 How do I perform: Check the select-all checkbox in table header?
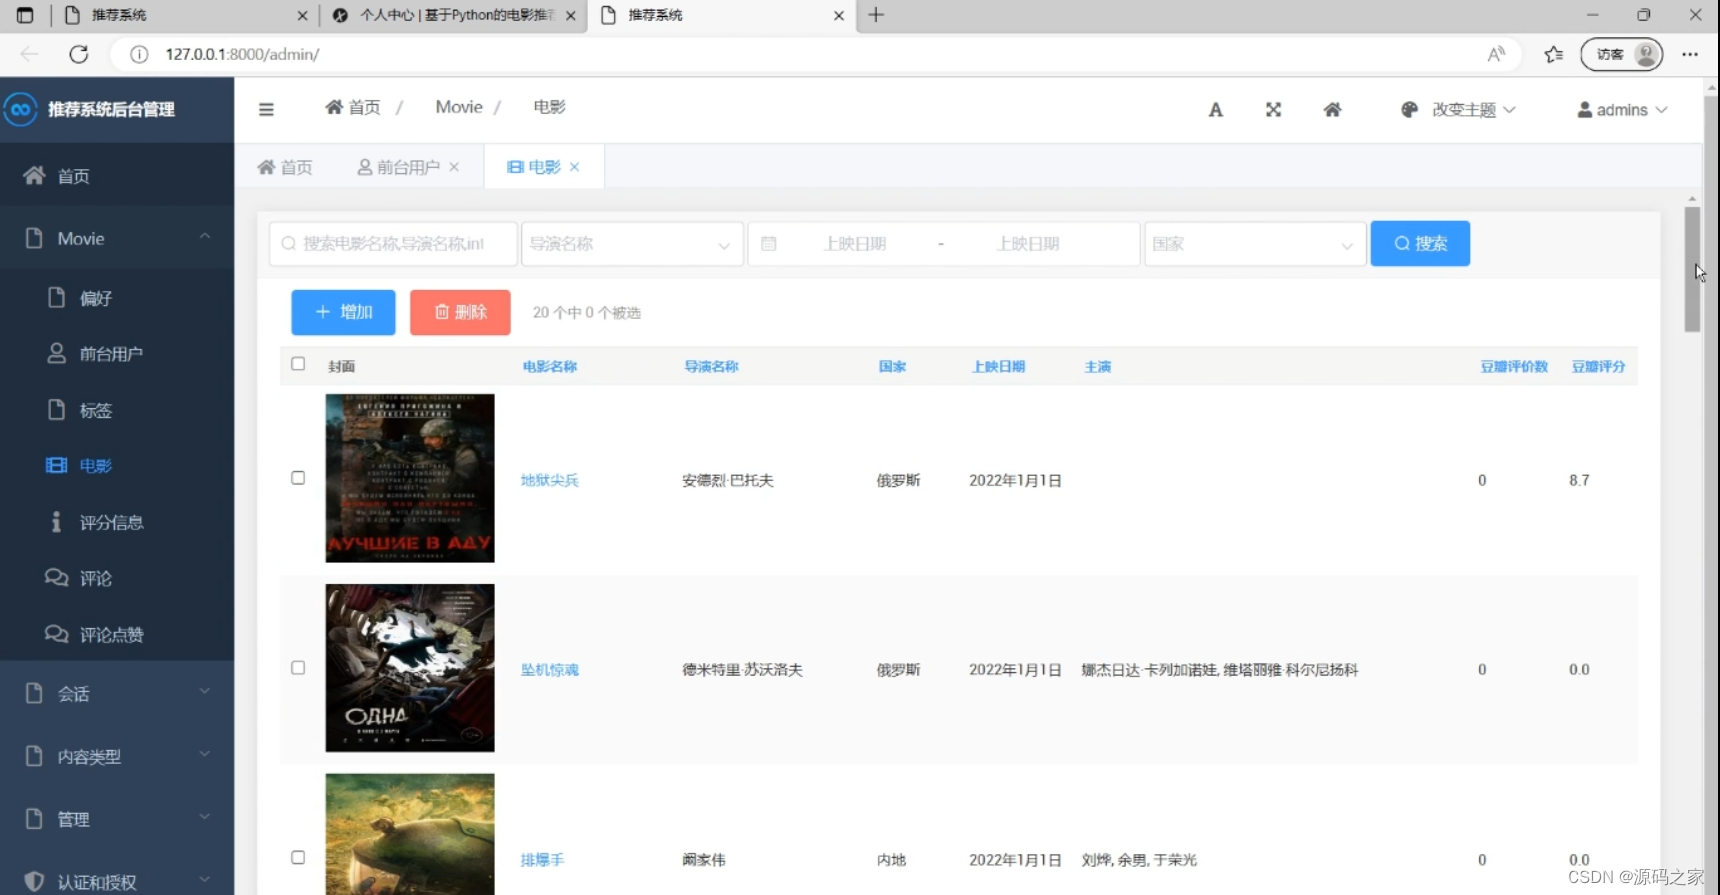pos(298,364)
